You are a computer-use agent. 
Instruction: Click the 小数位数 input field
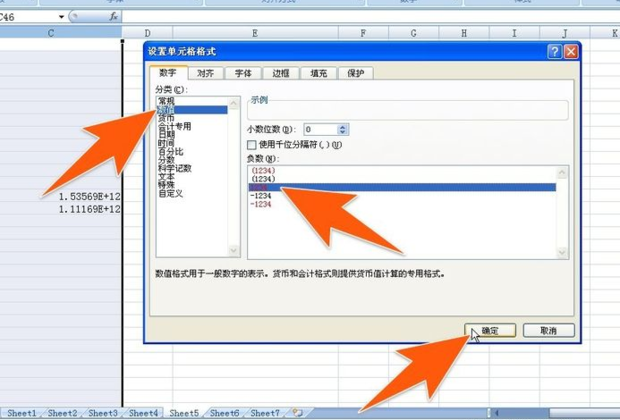(321, 129)
